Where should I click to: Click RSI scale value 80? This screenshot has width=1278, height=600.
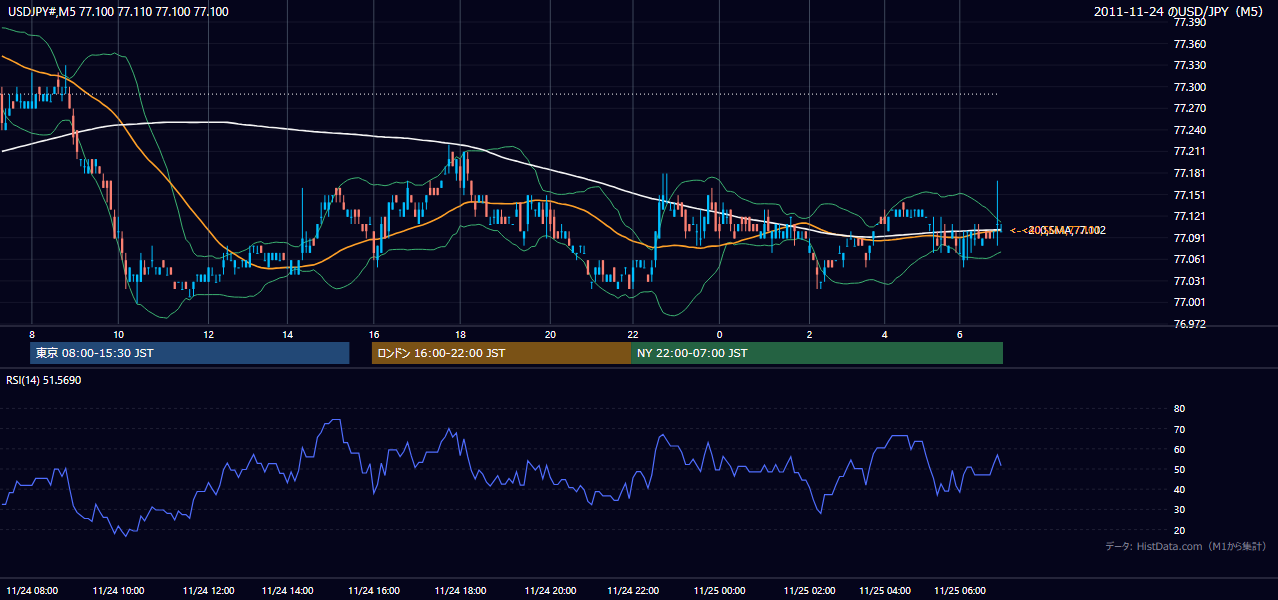[1180, 409]
